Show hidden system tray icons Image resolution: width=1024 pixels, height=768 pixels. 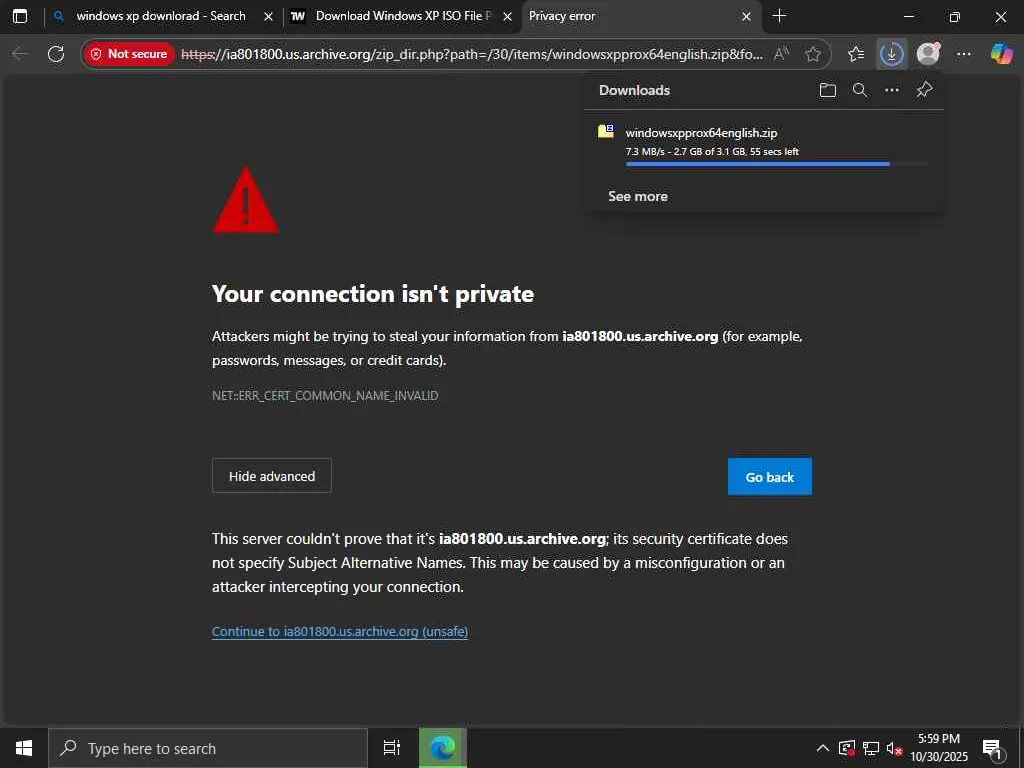coord(823,748)
